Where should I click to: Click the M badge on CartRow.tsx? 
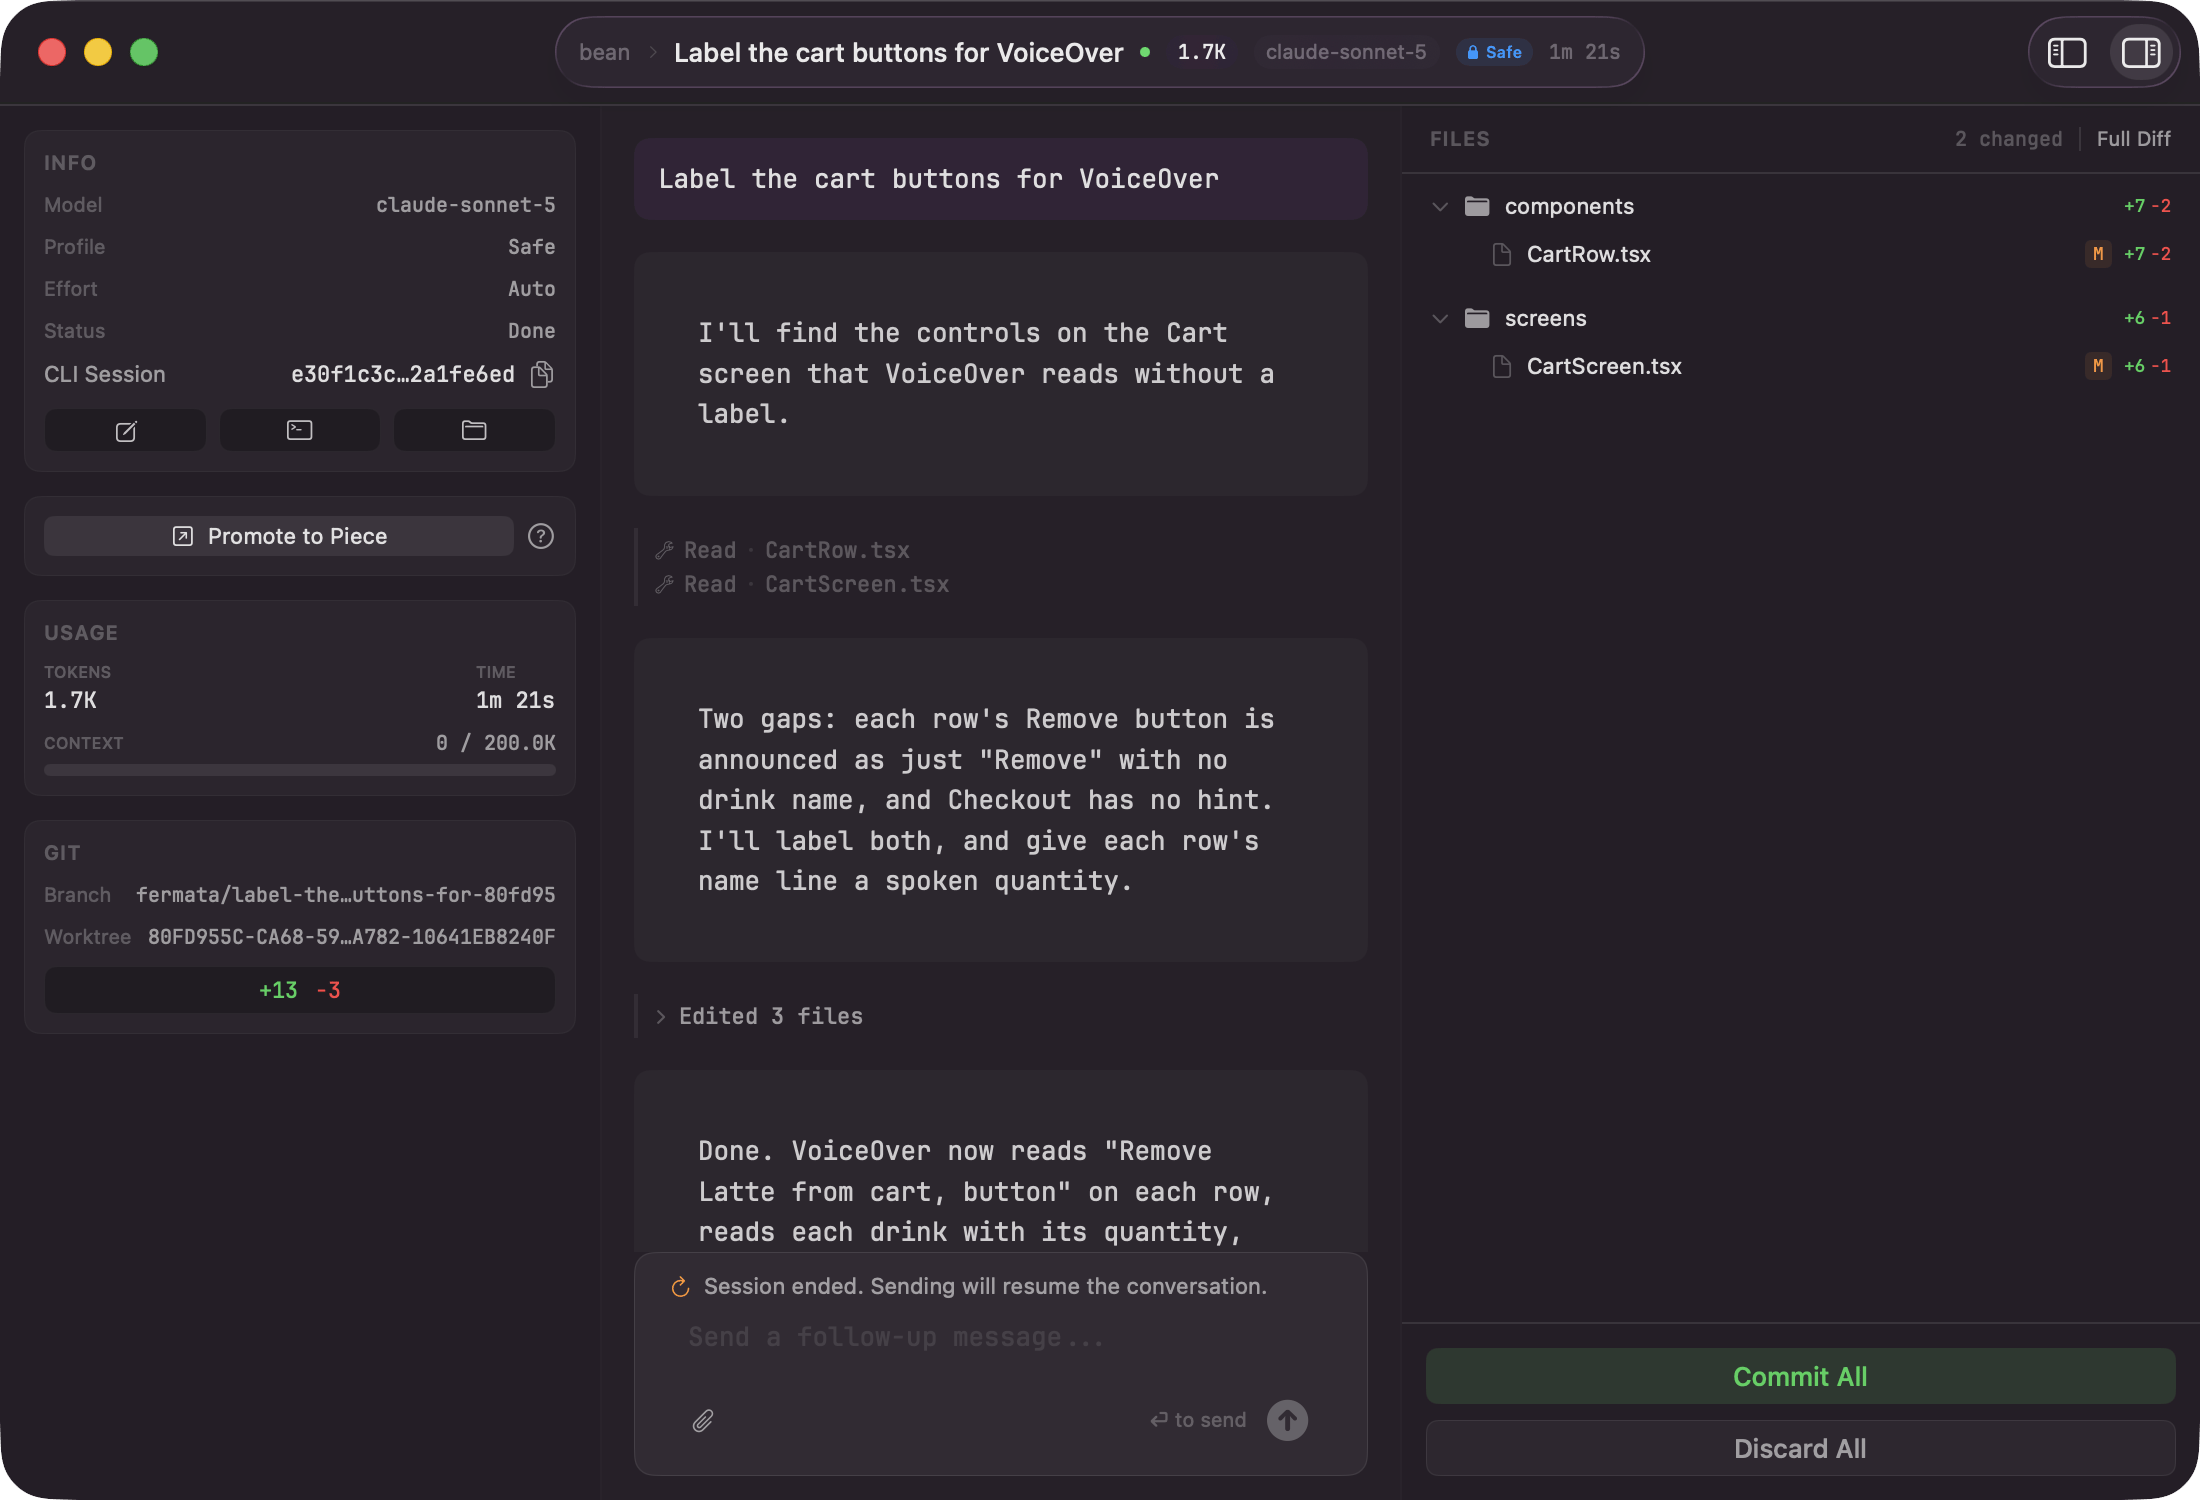2098,254
